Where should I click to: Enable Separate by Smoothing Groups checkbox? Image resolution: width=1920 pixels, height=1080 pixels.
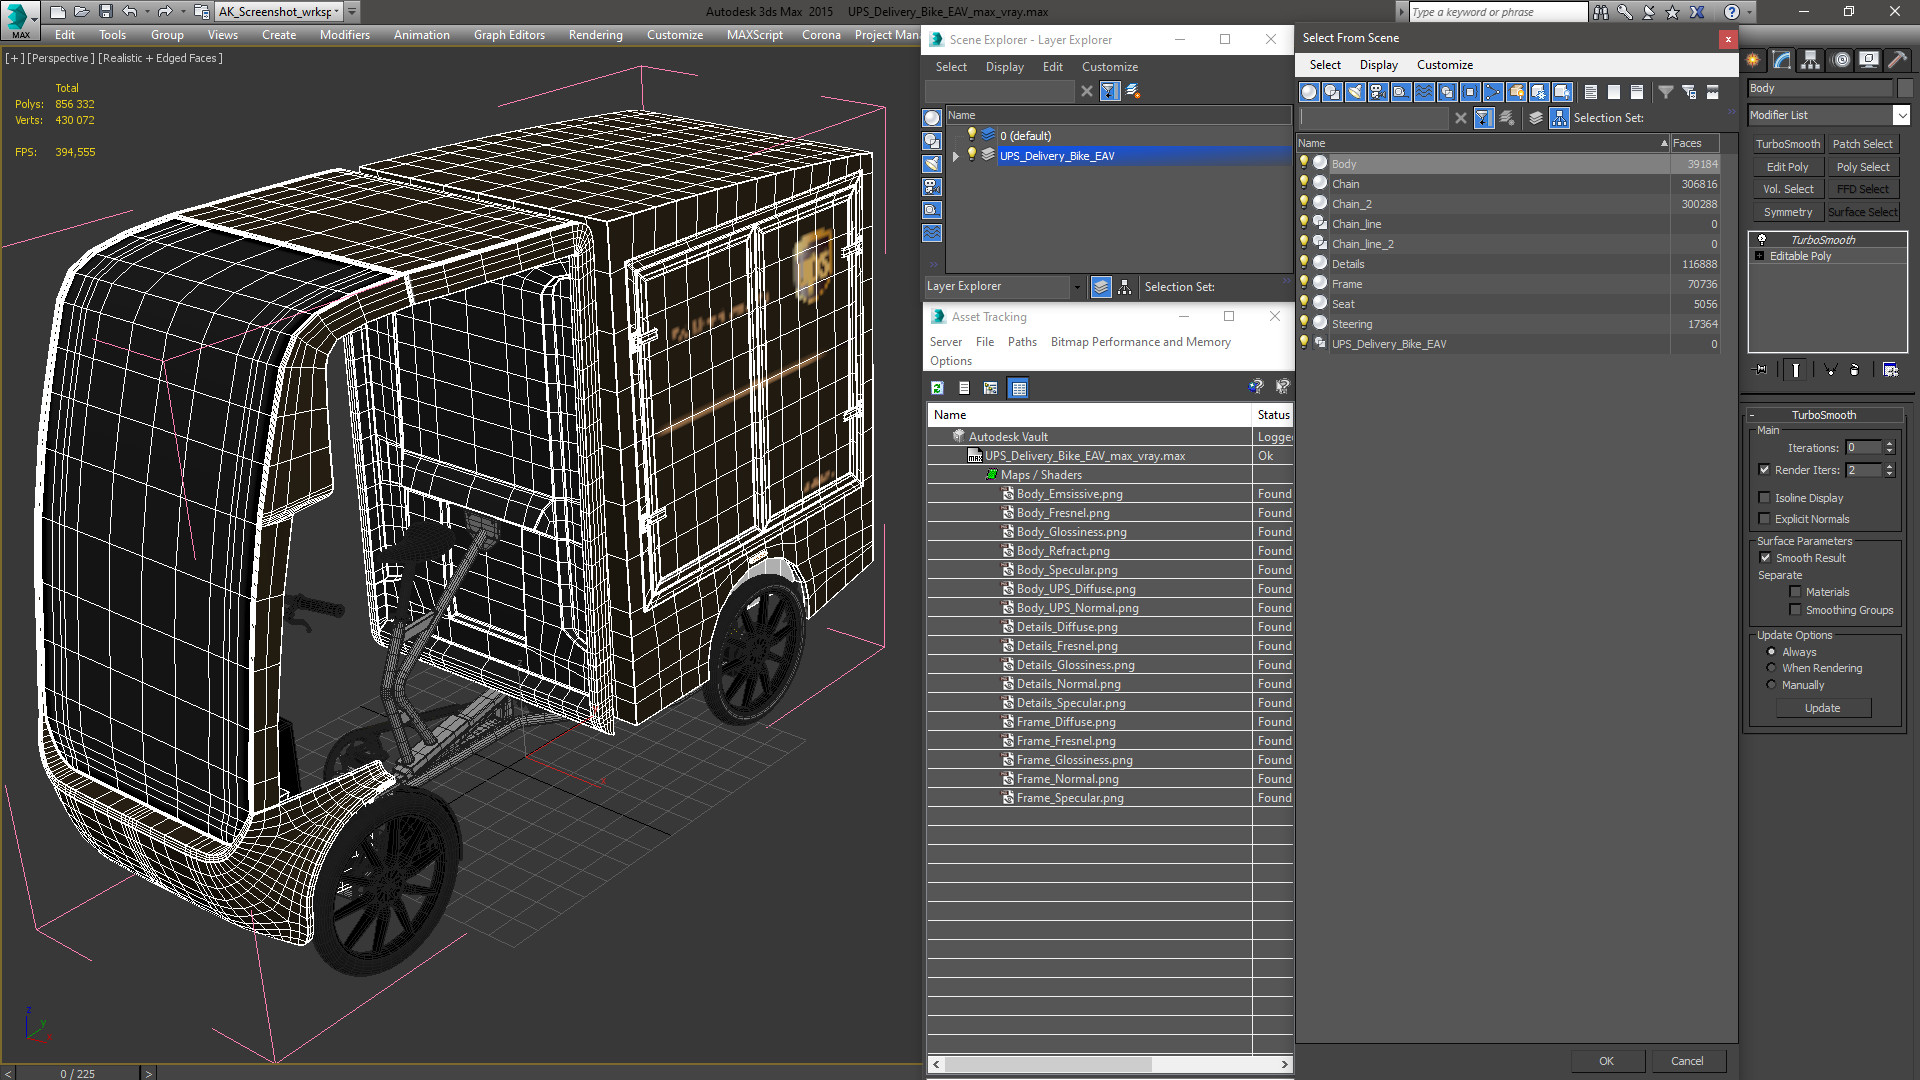coord(1795,610)
